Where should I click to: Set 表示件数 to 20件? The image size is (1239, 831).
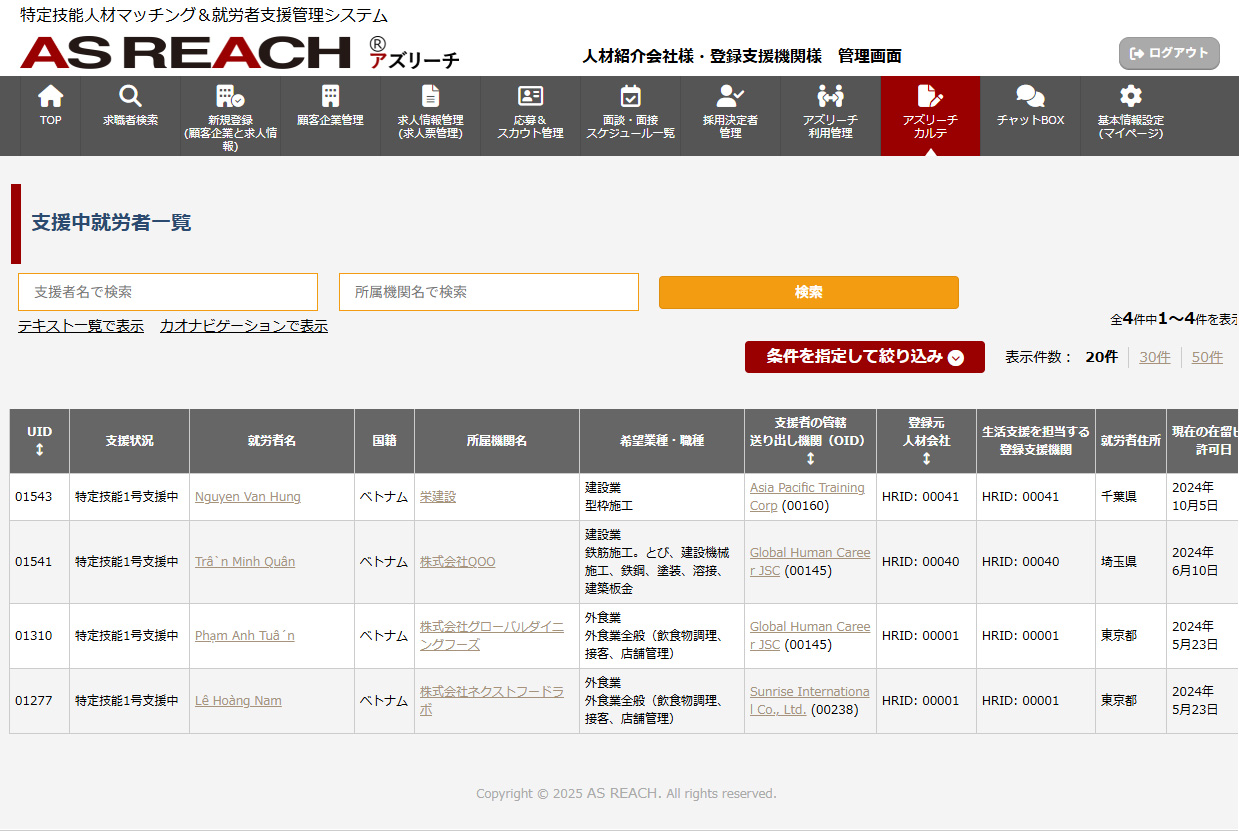point(1102,357)
